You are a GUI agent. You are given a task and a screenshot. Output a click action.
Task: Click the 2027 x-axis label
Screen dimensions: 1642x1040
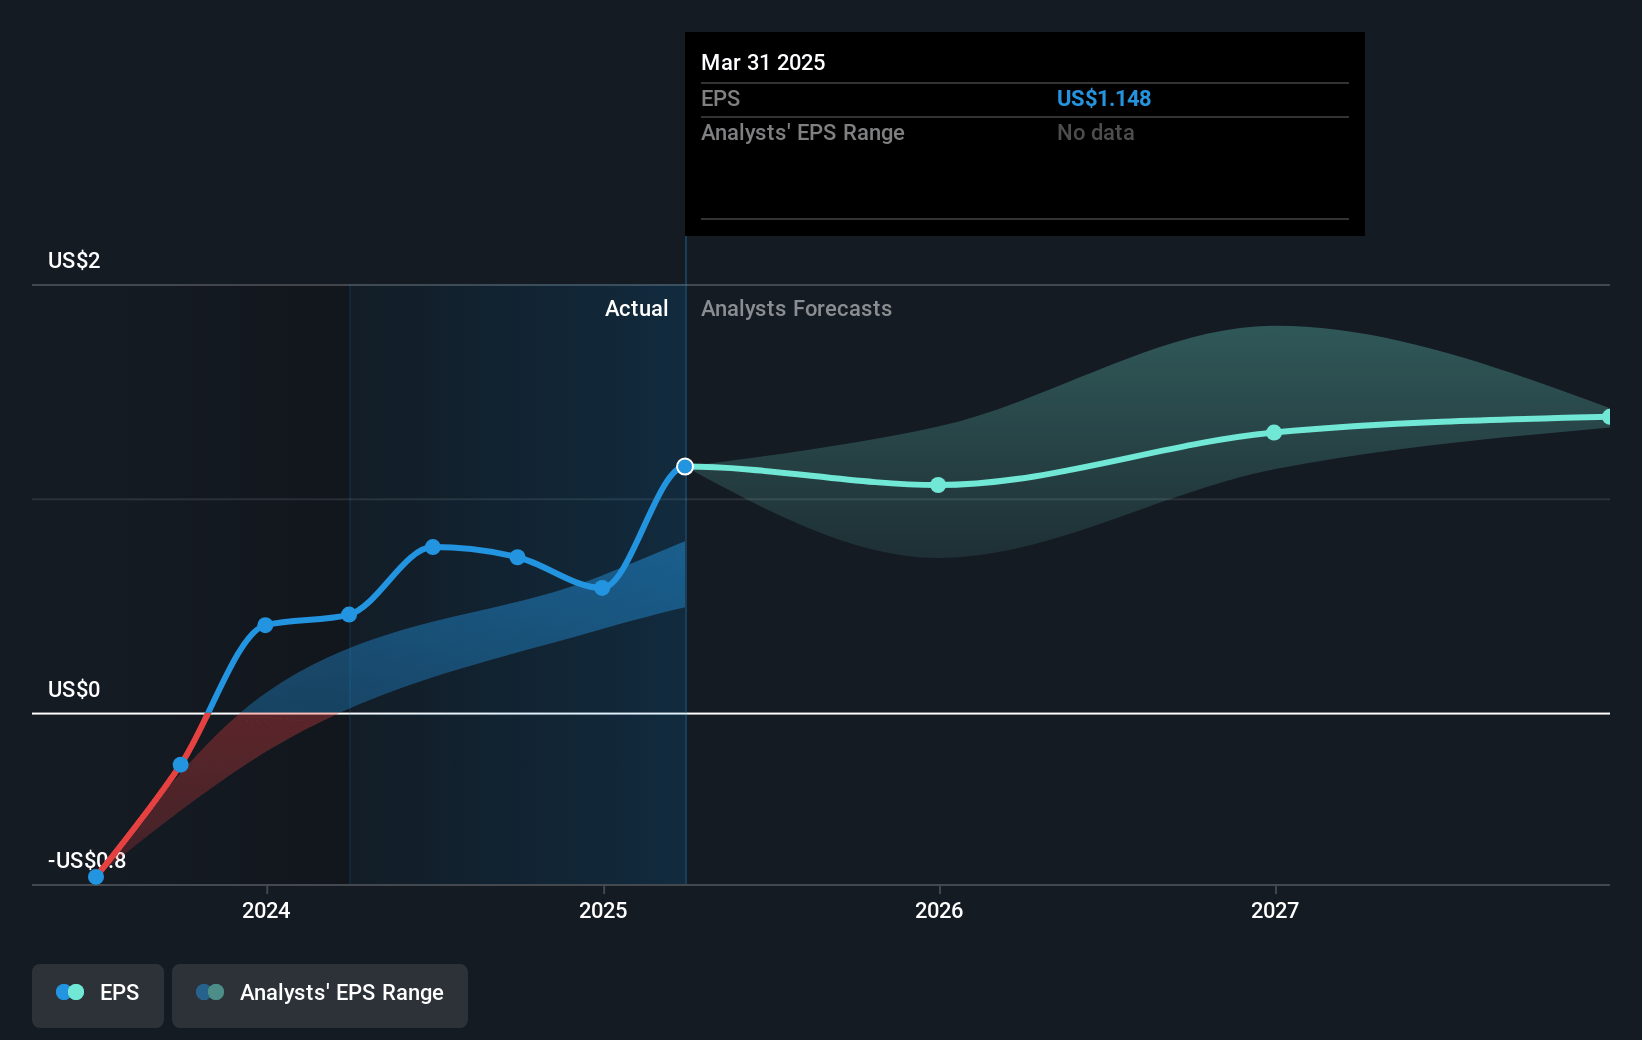(x=1275, y=910)
